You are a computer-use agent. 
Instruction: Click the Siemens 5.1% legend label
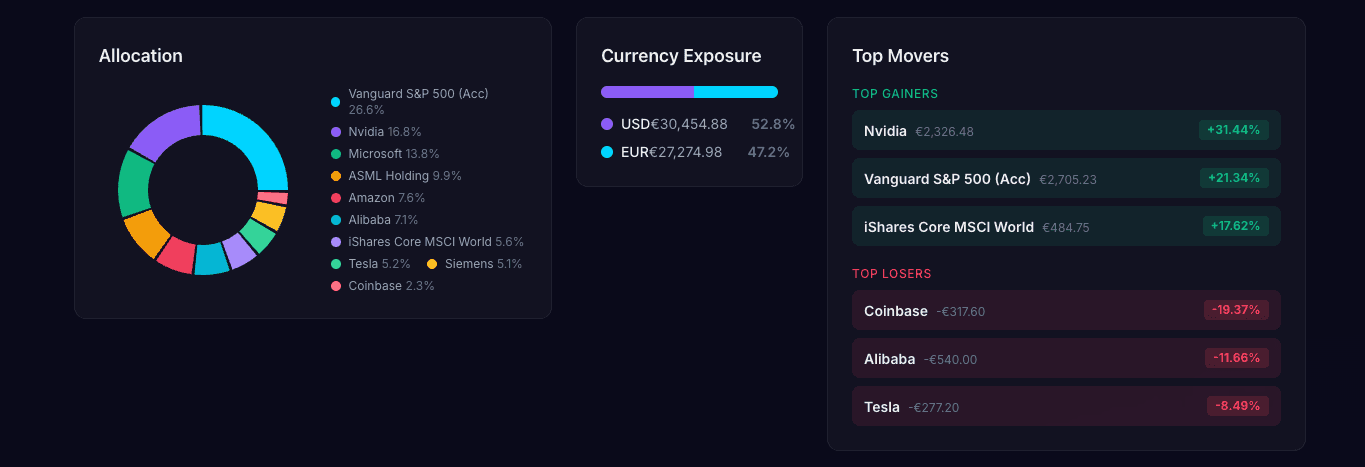(484, 264)
